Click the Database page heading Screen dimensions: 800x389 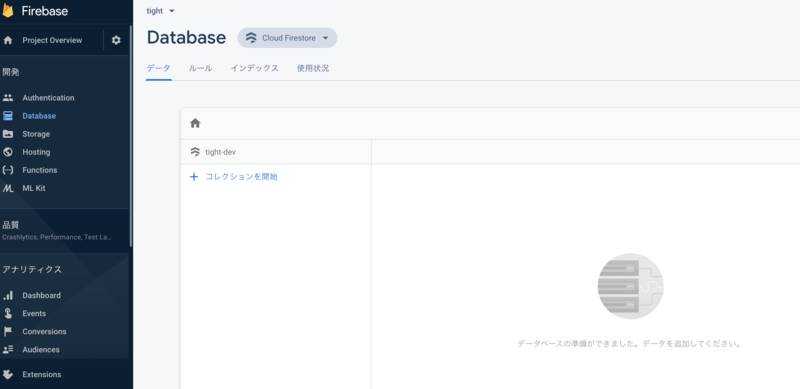[x=186, y=38]
